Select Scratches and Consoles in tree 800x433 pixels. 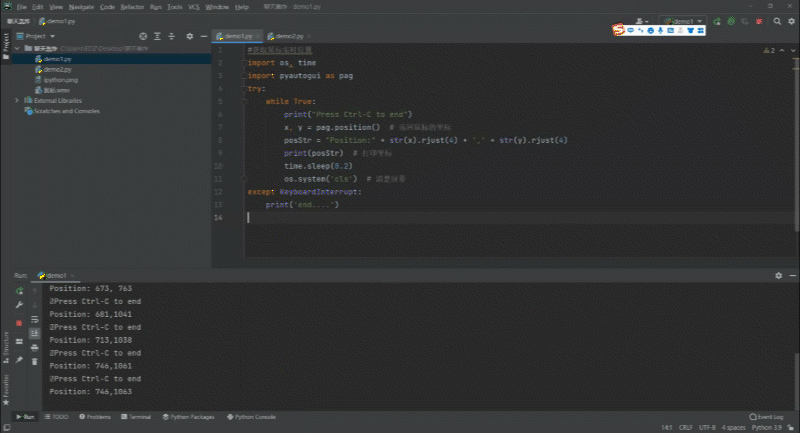pos(62,111)
